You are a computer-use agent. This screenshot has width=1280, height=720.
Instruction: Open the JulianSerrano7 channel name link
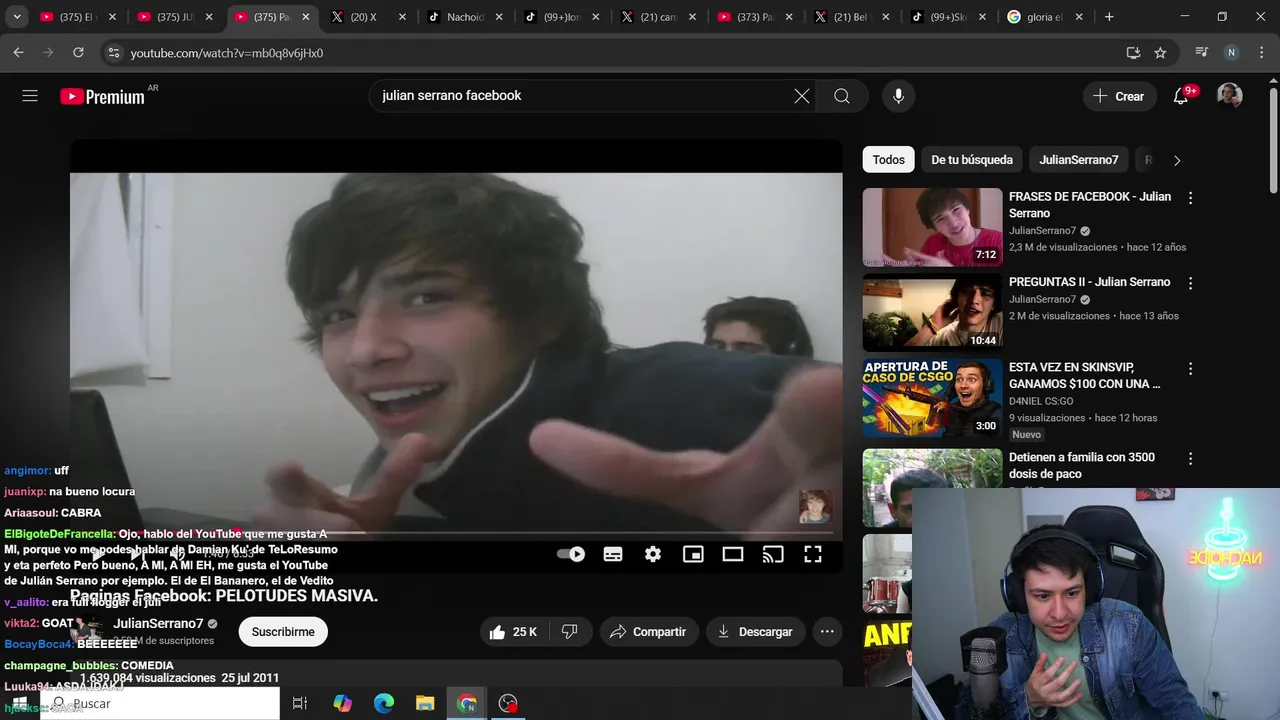click(158, 624)
